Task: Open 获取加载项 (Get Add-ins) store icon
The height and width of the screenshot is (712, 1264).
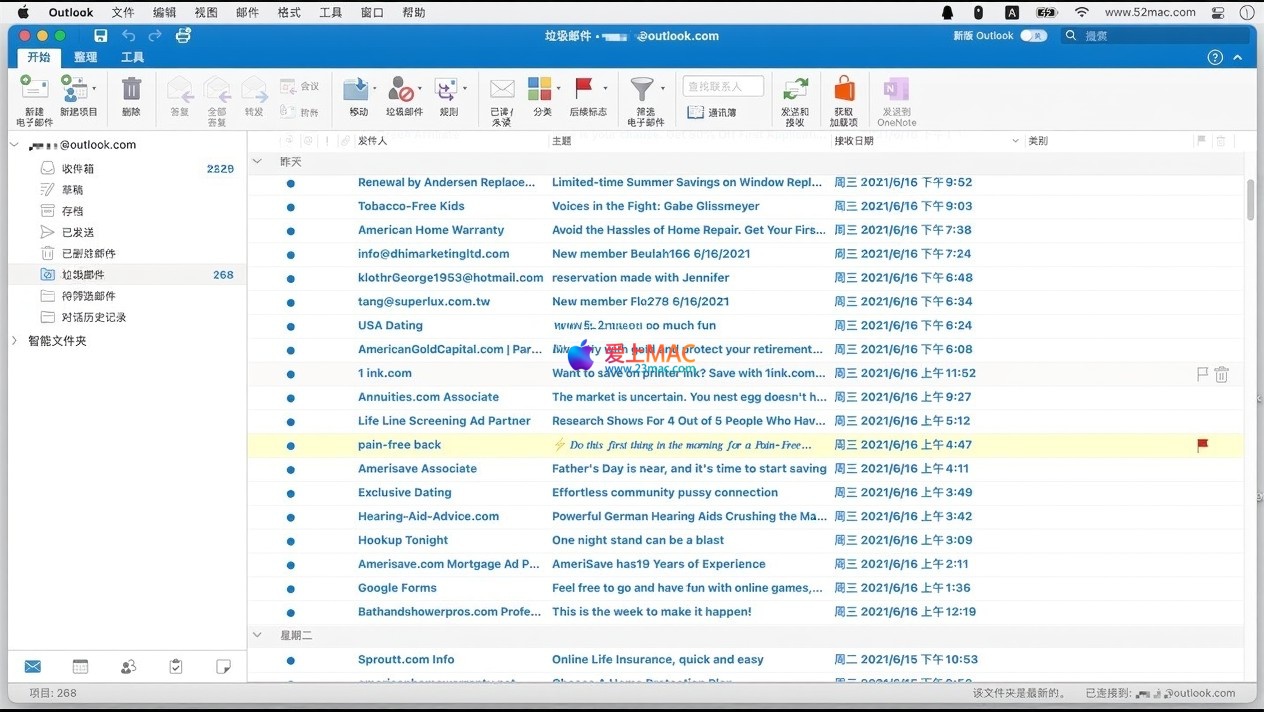Action: point(844,91)
